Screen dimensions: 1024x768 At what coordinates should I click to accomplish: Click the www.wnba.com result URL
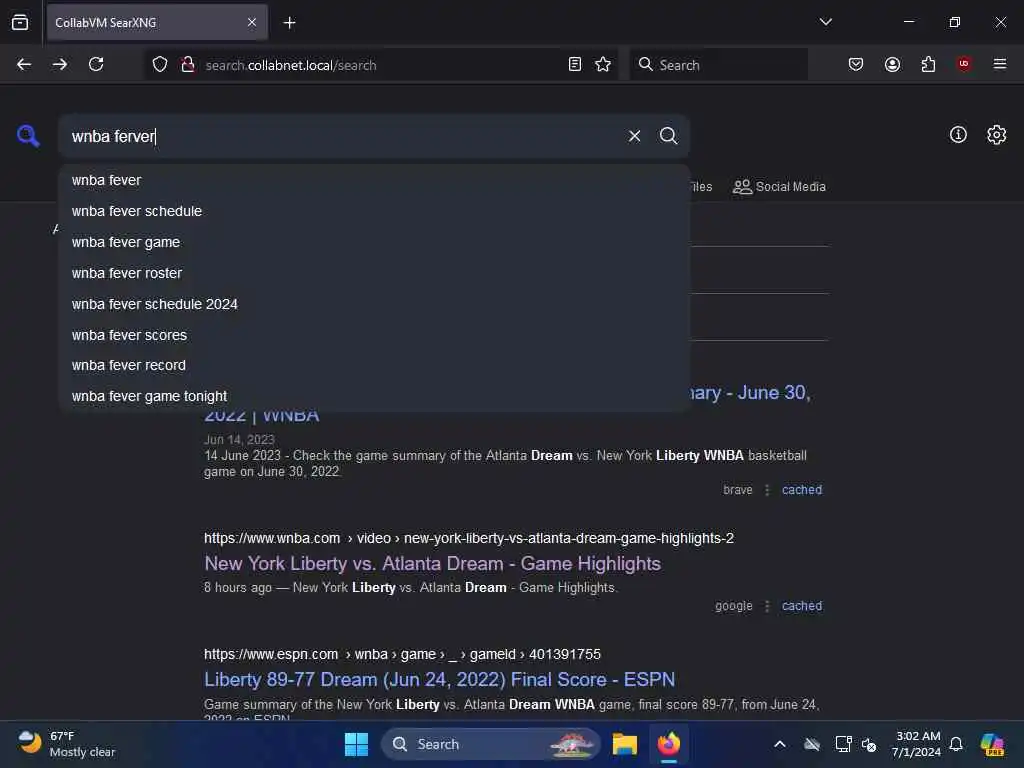click(468, 538)
